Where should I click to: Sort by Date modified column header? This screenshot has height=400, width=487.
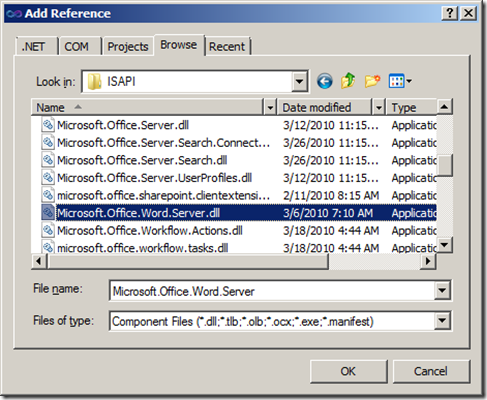click(325, 107)
